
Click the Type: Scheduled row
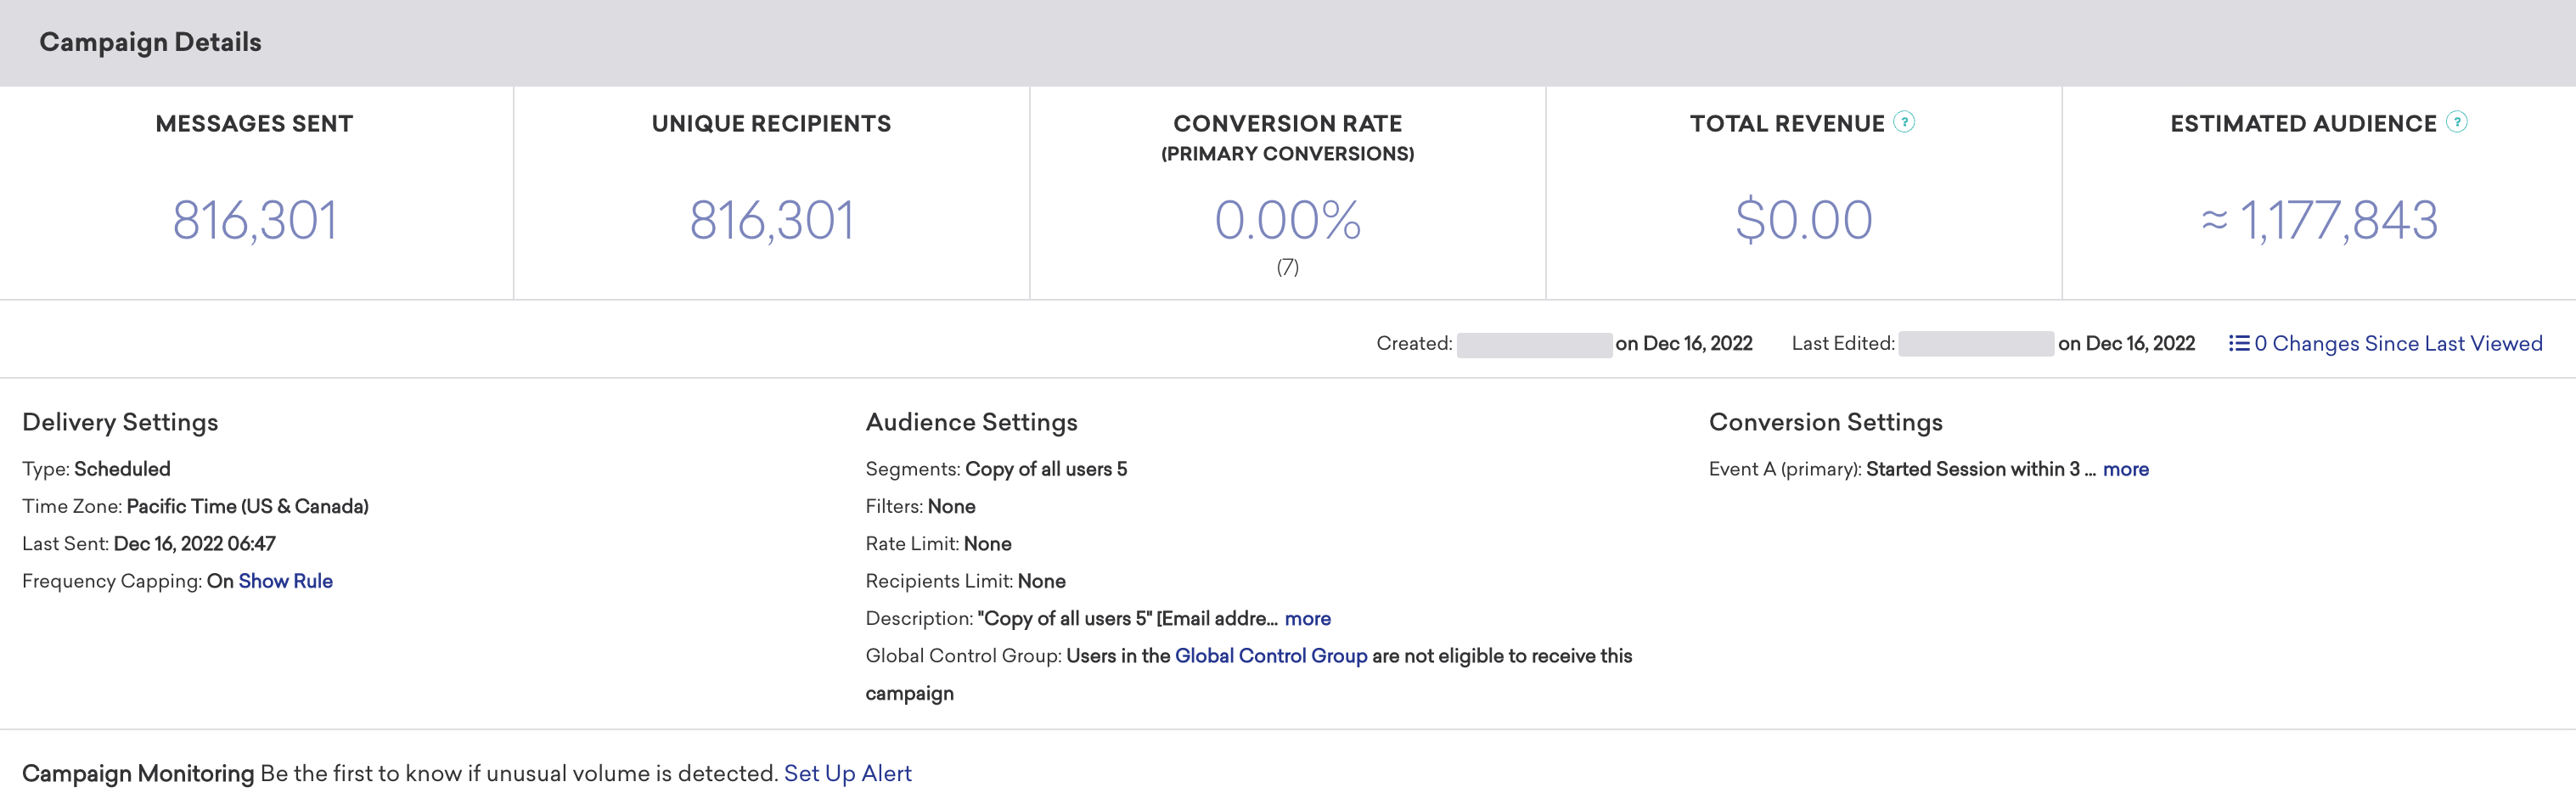coord(96,469)
